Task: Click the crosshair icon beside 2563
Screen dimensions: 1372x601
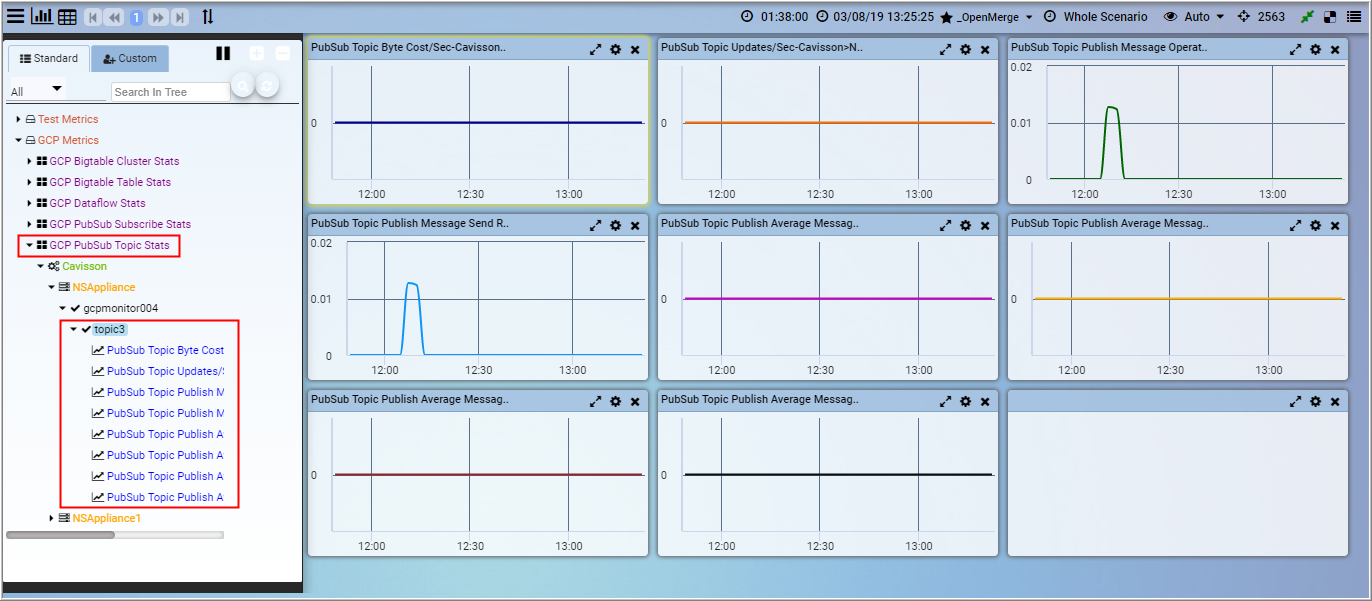Action: pyautogui.click(x=1244, y=17)
